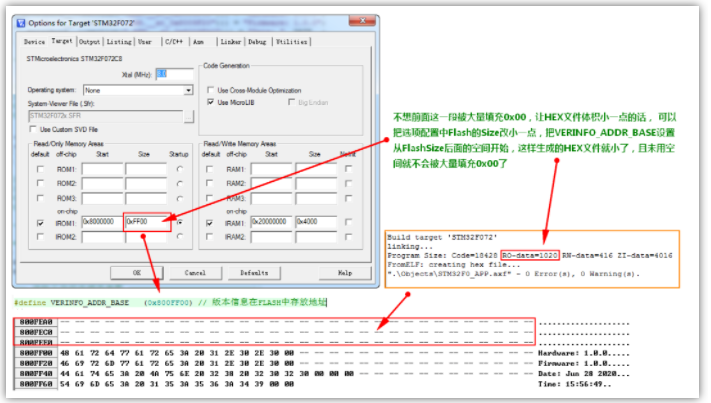Click the Xtal (MHz) input field
This screenshot has height=403, width=711.
point(175,74)
